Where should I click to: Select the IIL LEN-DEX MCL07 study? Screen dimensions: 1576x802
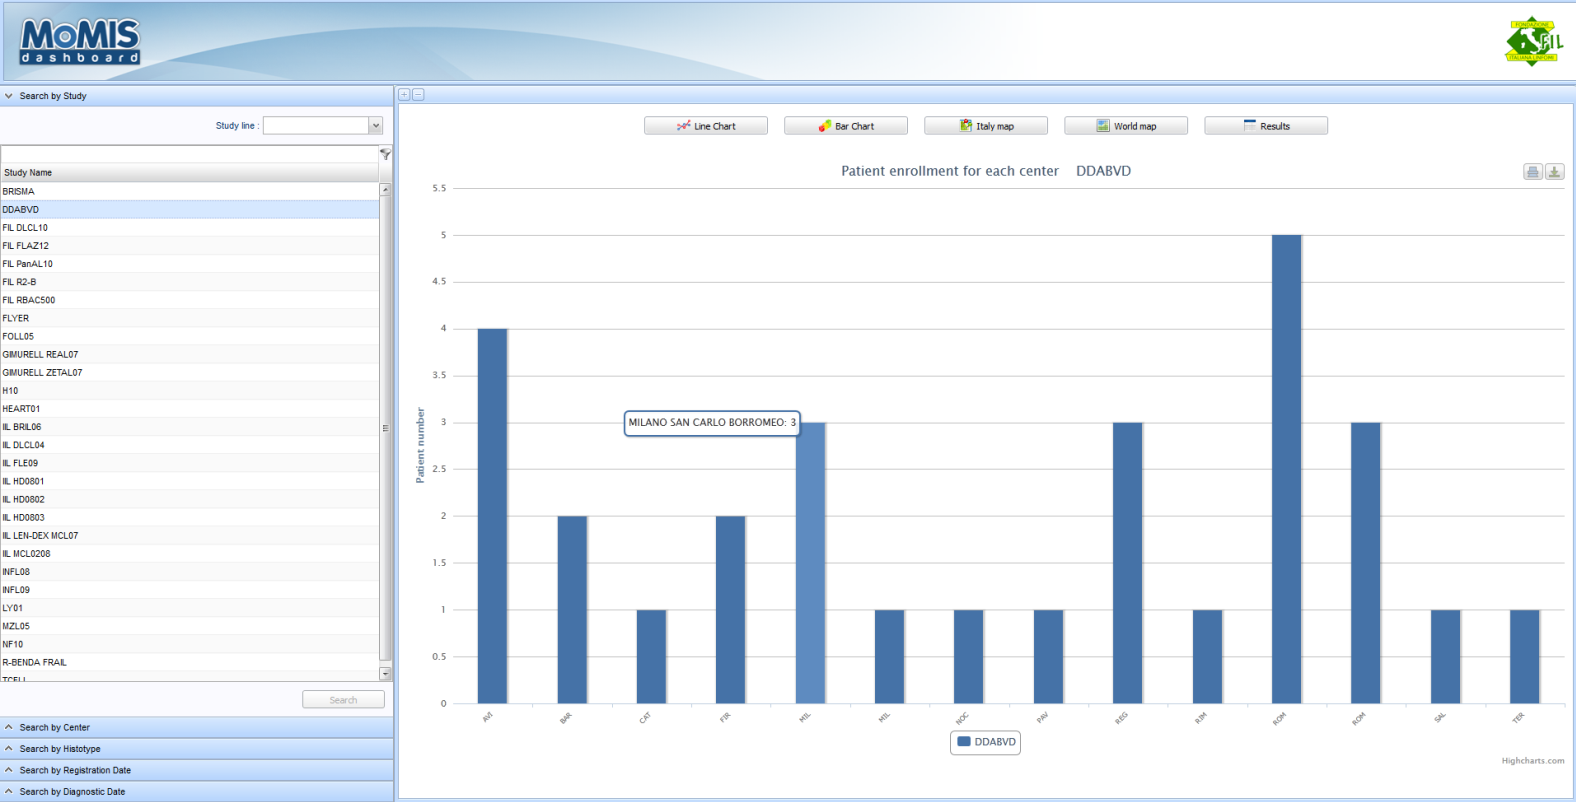pyautogui.click(x=190, y=535)
